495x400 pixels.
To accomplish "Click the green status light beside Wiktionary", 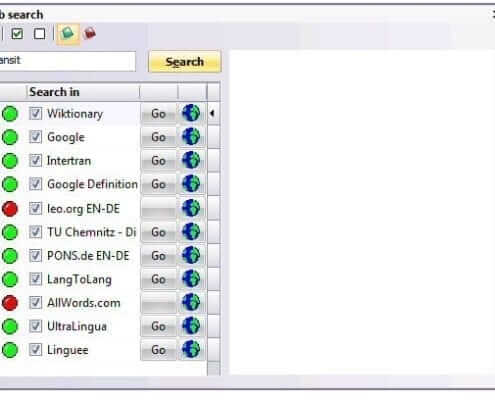I will (10, 114).
